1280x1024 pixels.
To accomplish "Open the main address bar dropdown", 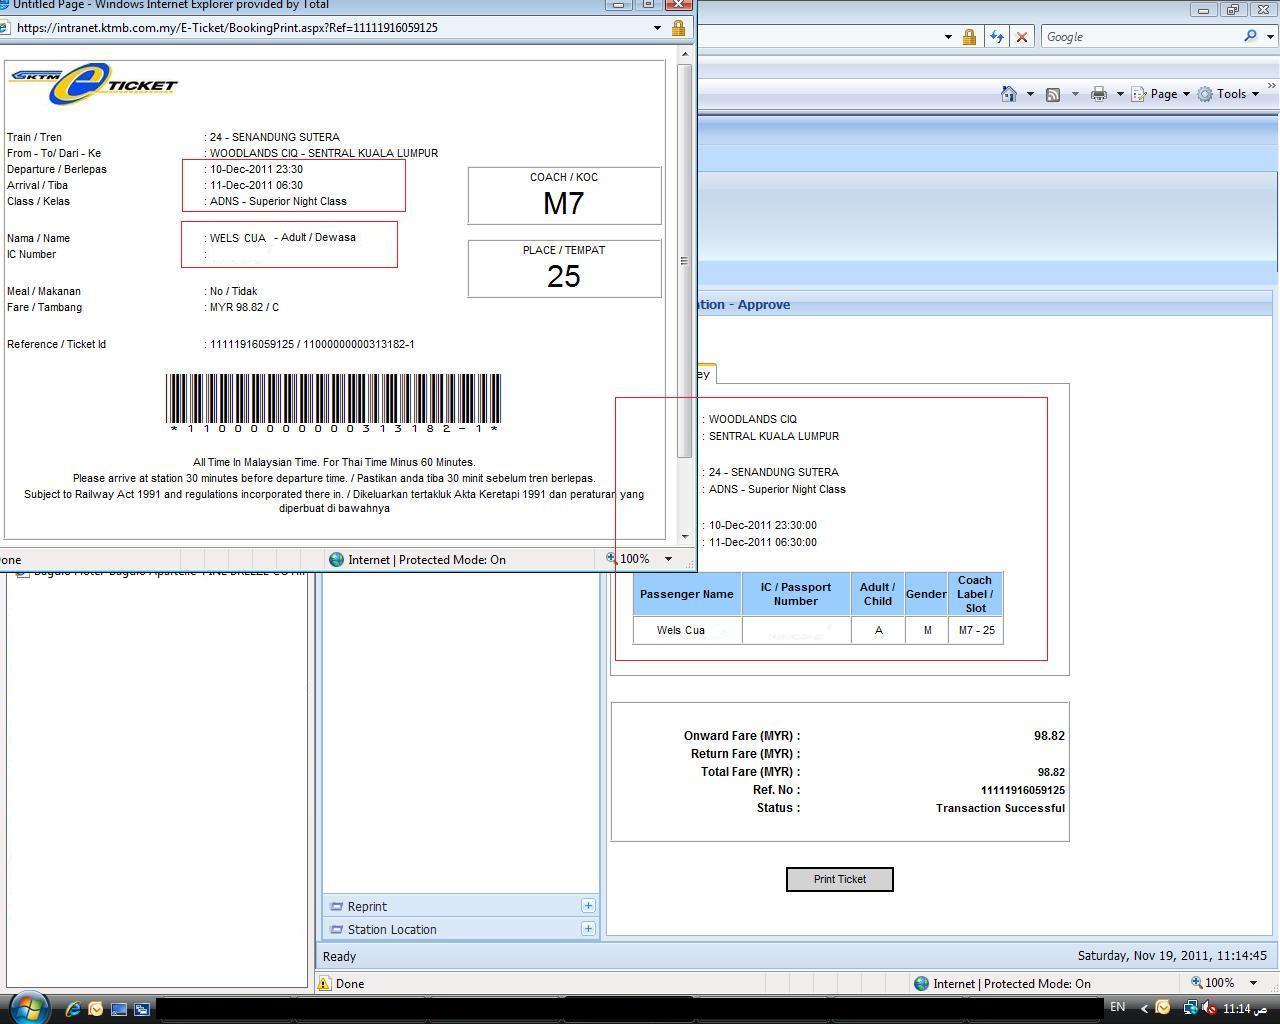I will [947, 37].
